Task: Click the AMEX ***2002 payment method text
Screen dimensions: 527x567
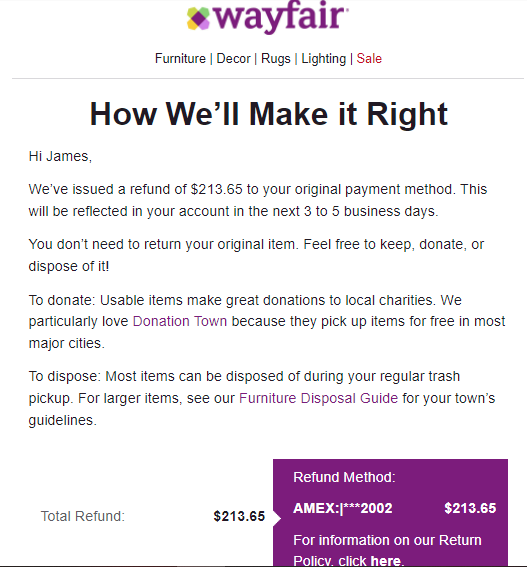Action: point(343,508)
